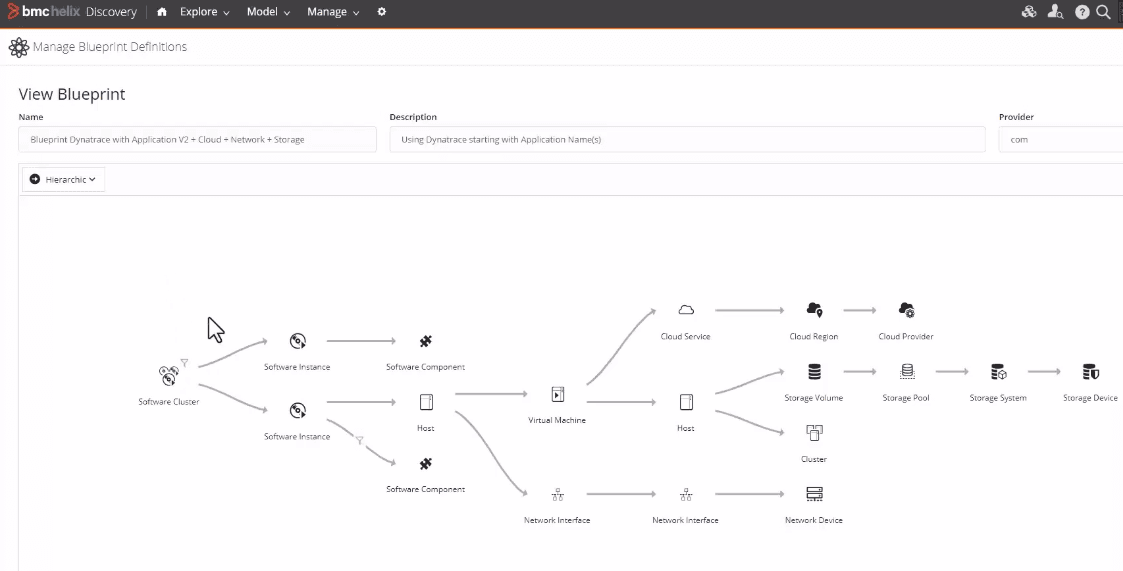1123x571 pixels.
Task: Select the Virtual Machine node icon
Action: point(558,394)
